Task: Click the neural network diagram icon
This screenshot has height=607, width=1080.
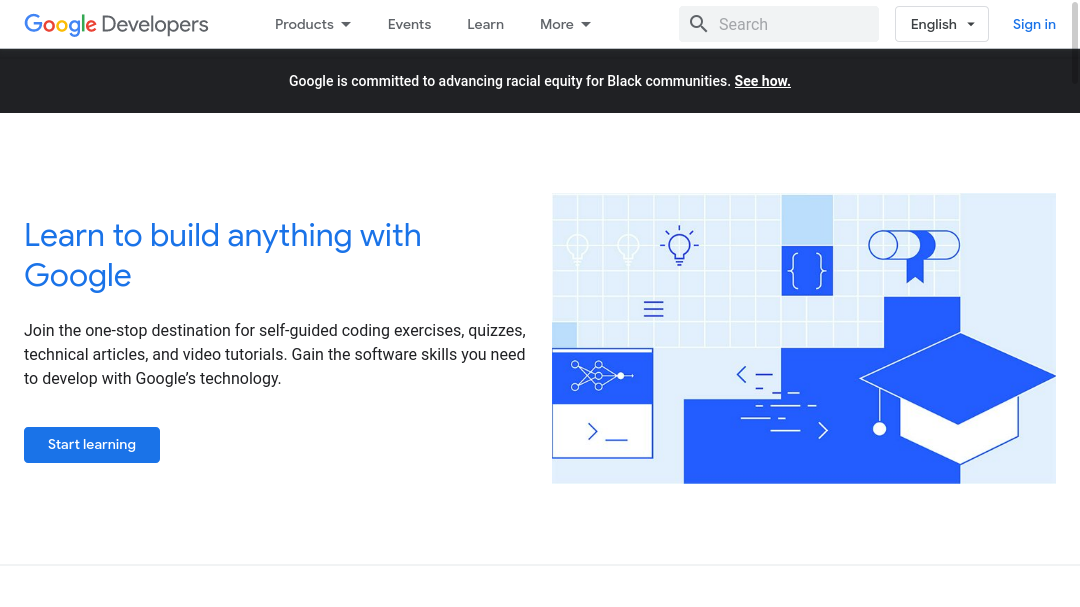Action: coord(601,376)
